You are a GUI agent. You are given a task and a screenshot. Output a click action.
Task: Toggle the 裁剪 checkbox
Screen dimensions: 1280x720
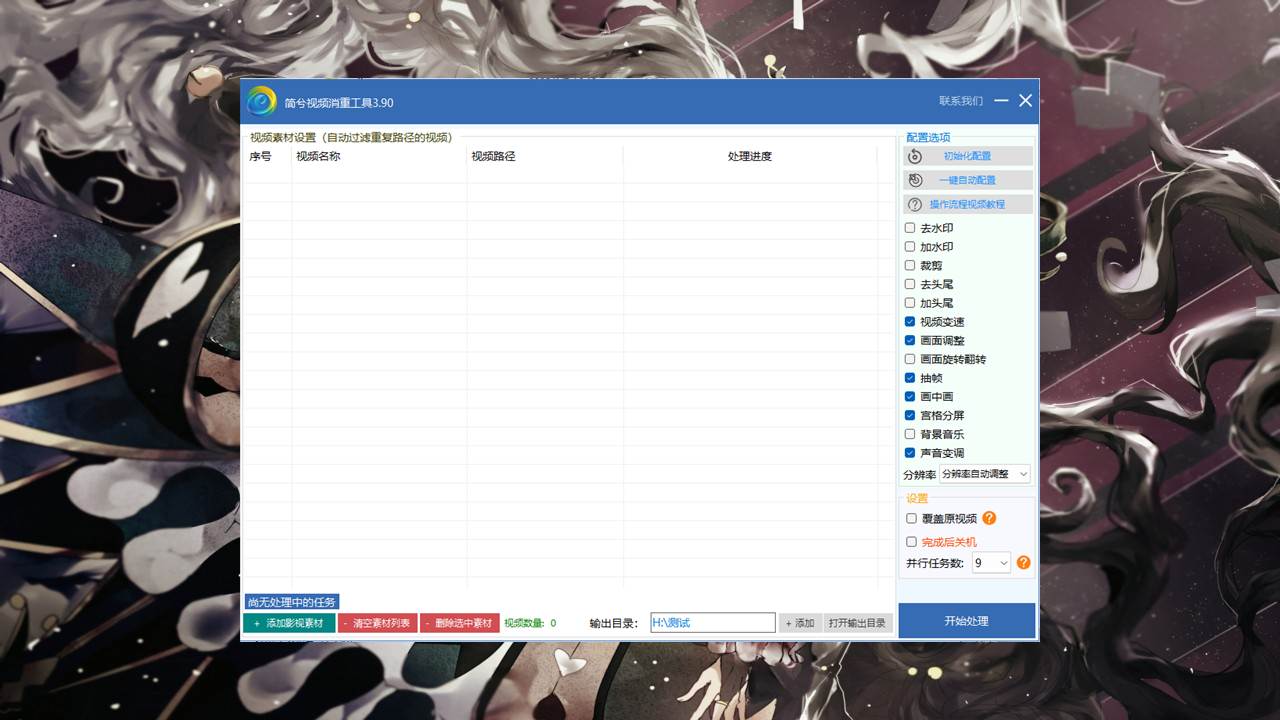point(910,266)
